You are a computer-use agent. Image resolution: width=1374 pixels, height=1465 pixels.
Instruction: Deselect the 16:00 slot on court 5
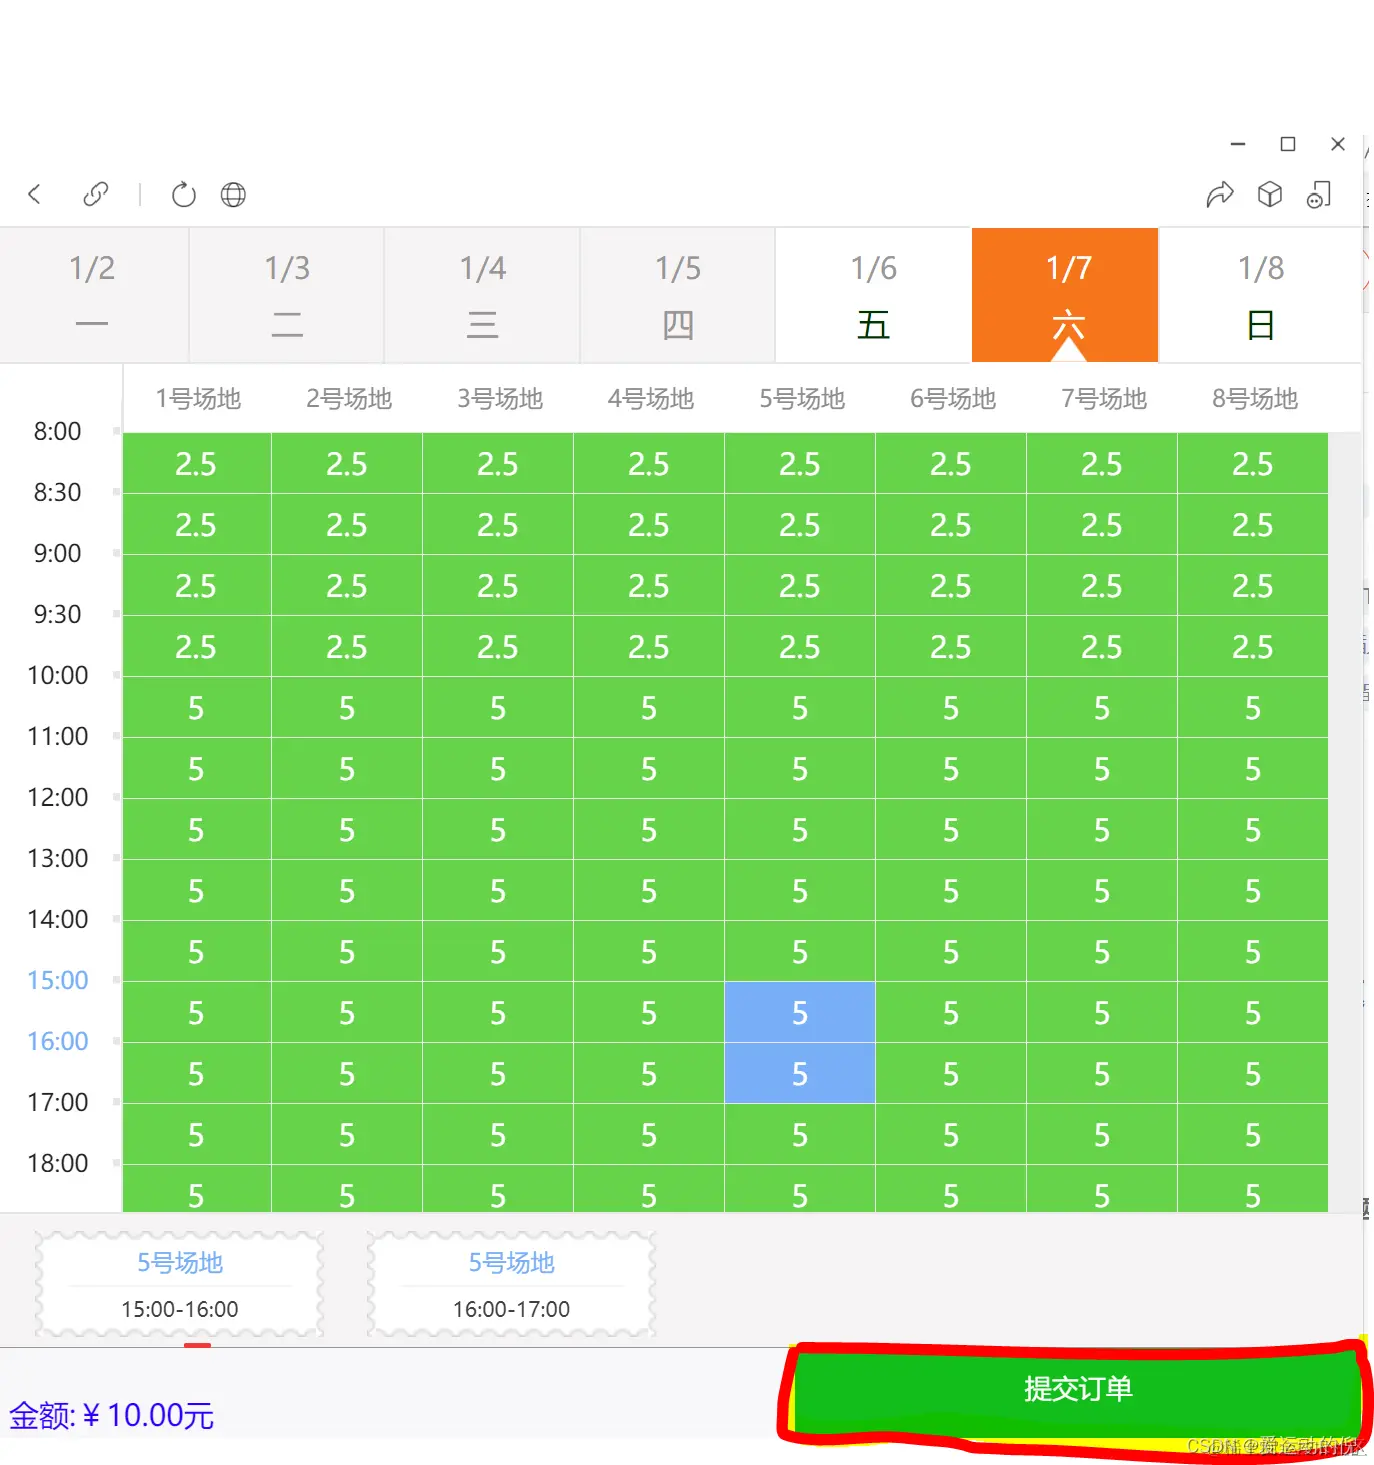(800, 1074)
